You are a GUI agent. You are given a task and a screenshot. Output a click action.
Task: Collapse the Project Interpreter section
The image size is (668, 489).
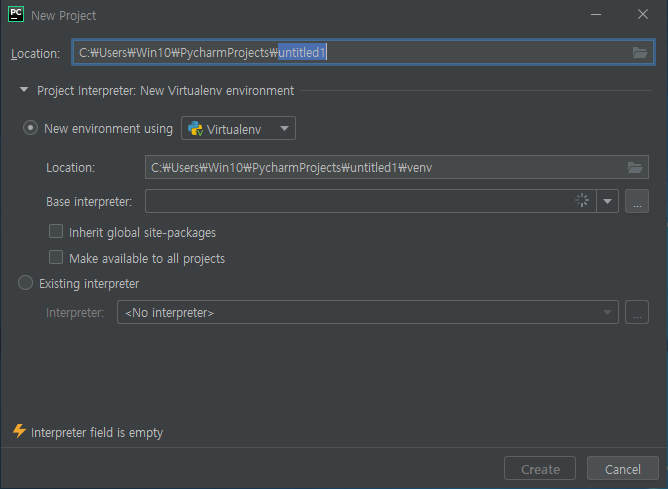[24, 90]
